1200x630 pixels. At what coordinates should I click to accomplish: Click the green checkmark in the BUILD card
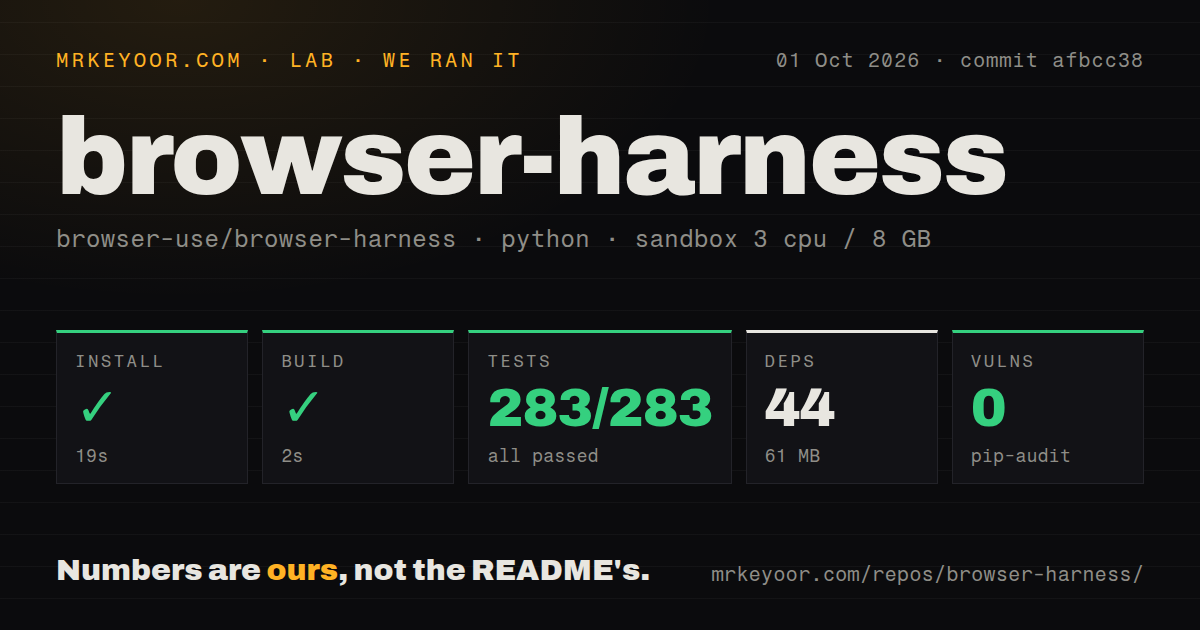303,408
